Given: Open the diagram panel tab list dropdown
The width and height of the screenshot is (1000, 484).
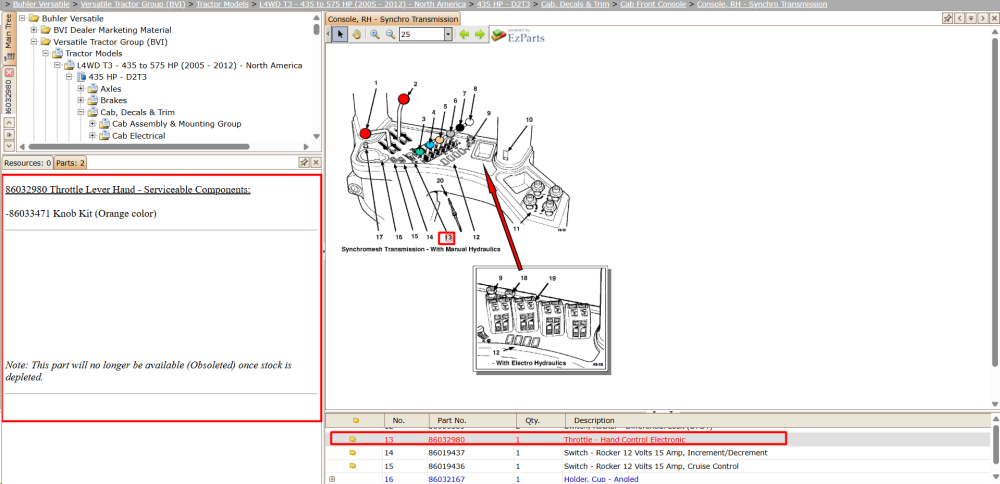Looking at the screenshot, I should (971, 18).
